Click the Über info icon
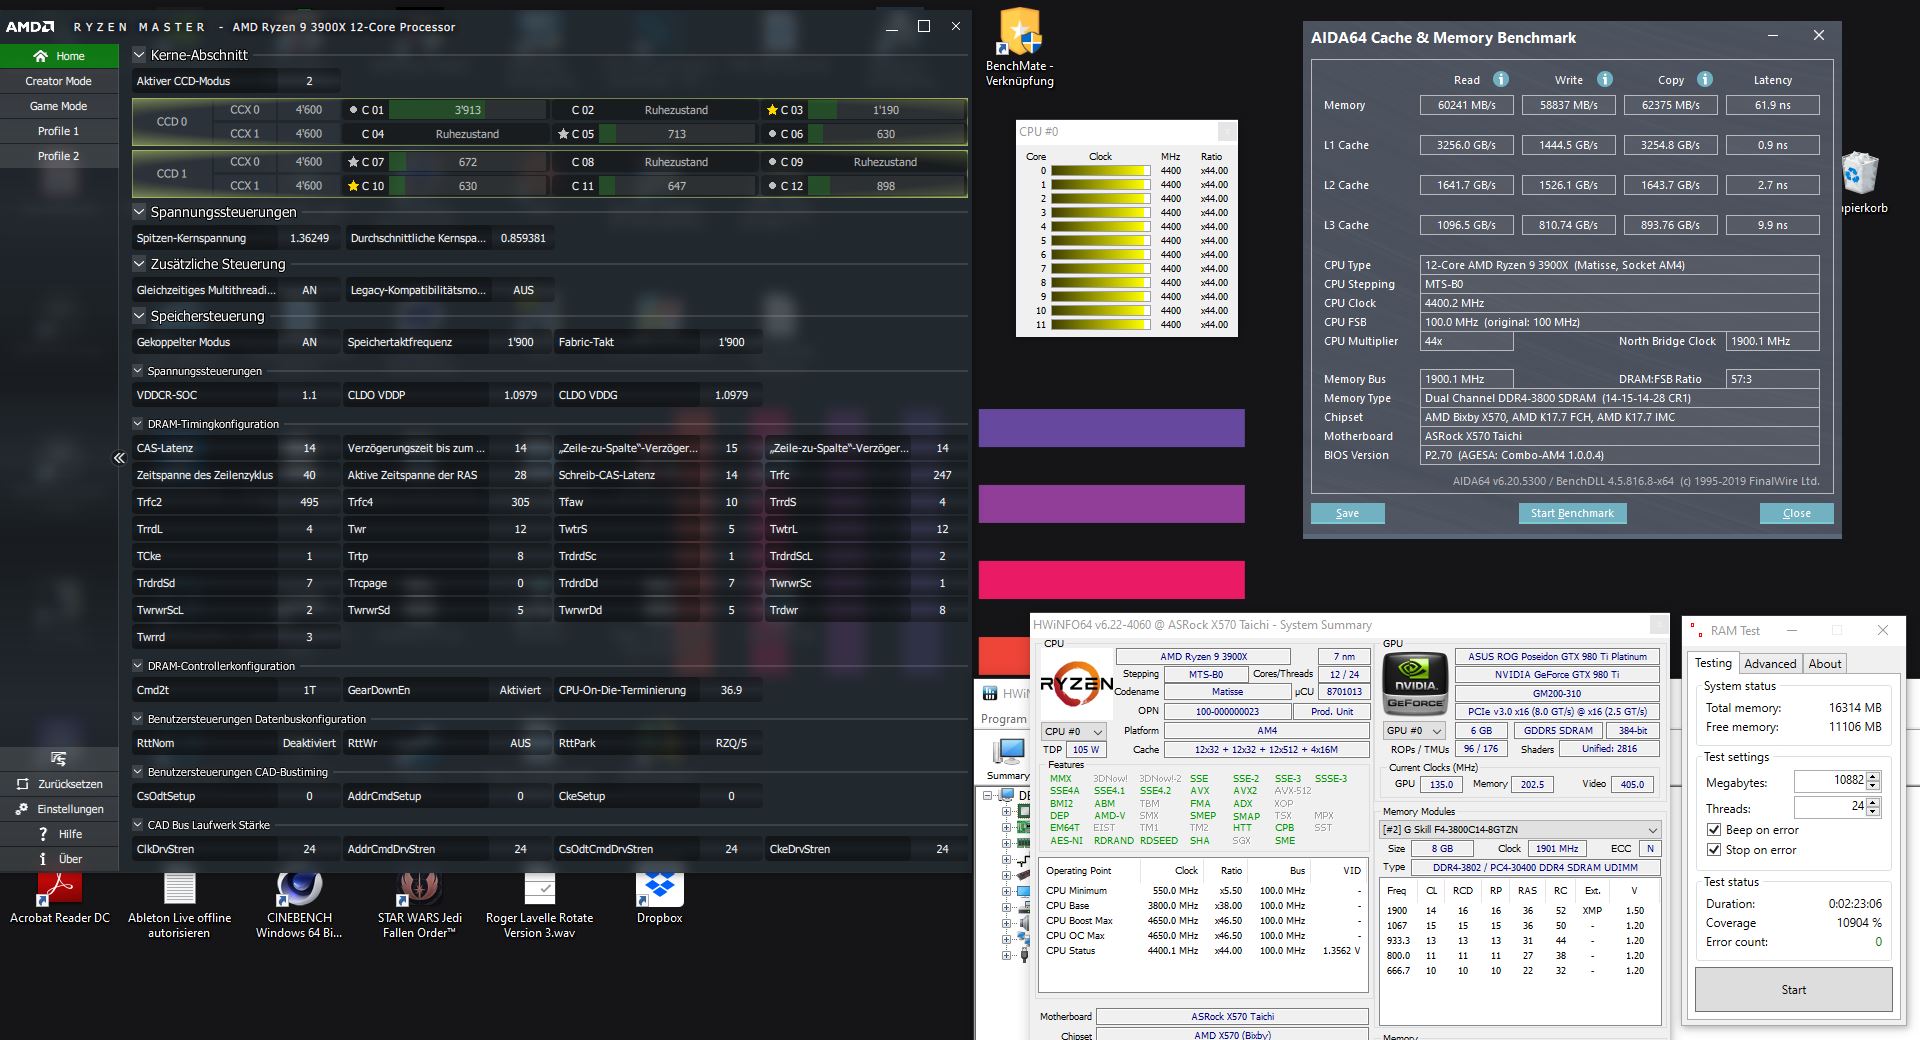 42,859
